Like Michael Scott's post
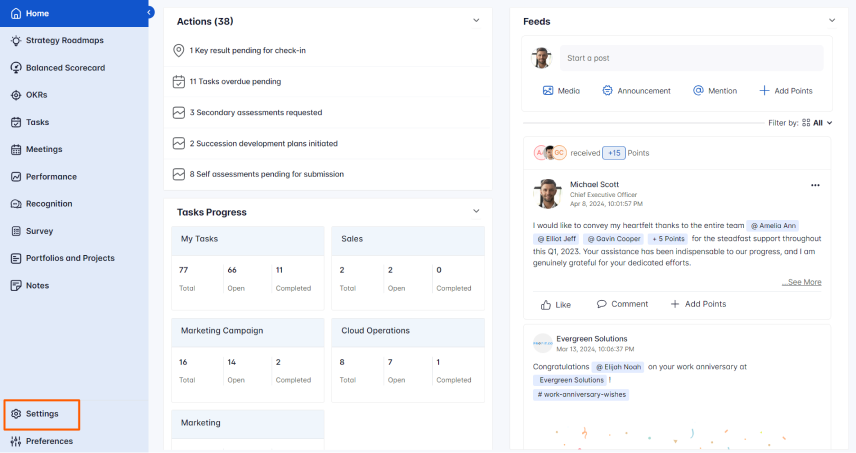Viewport: 856px width, 453px height. (556, 305)
